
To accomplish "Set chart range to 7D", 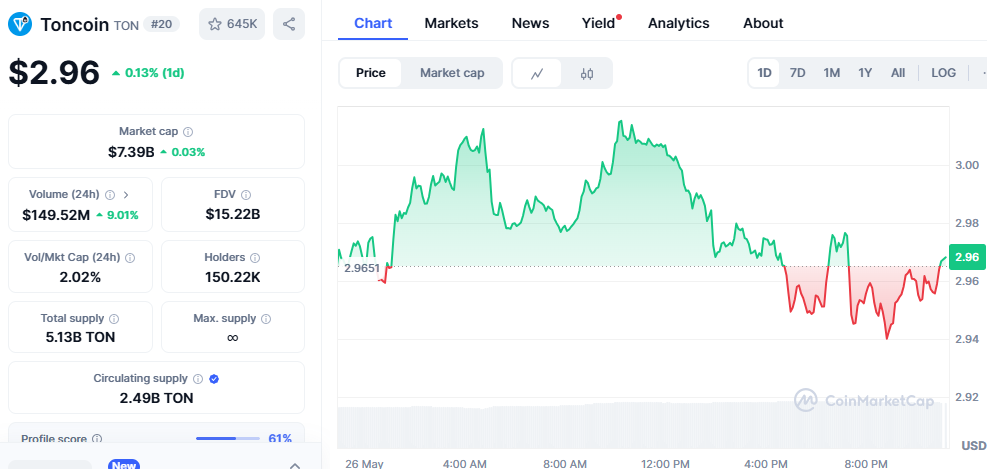I will pyautogui.click(x=798, y=73).
